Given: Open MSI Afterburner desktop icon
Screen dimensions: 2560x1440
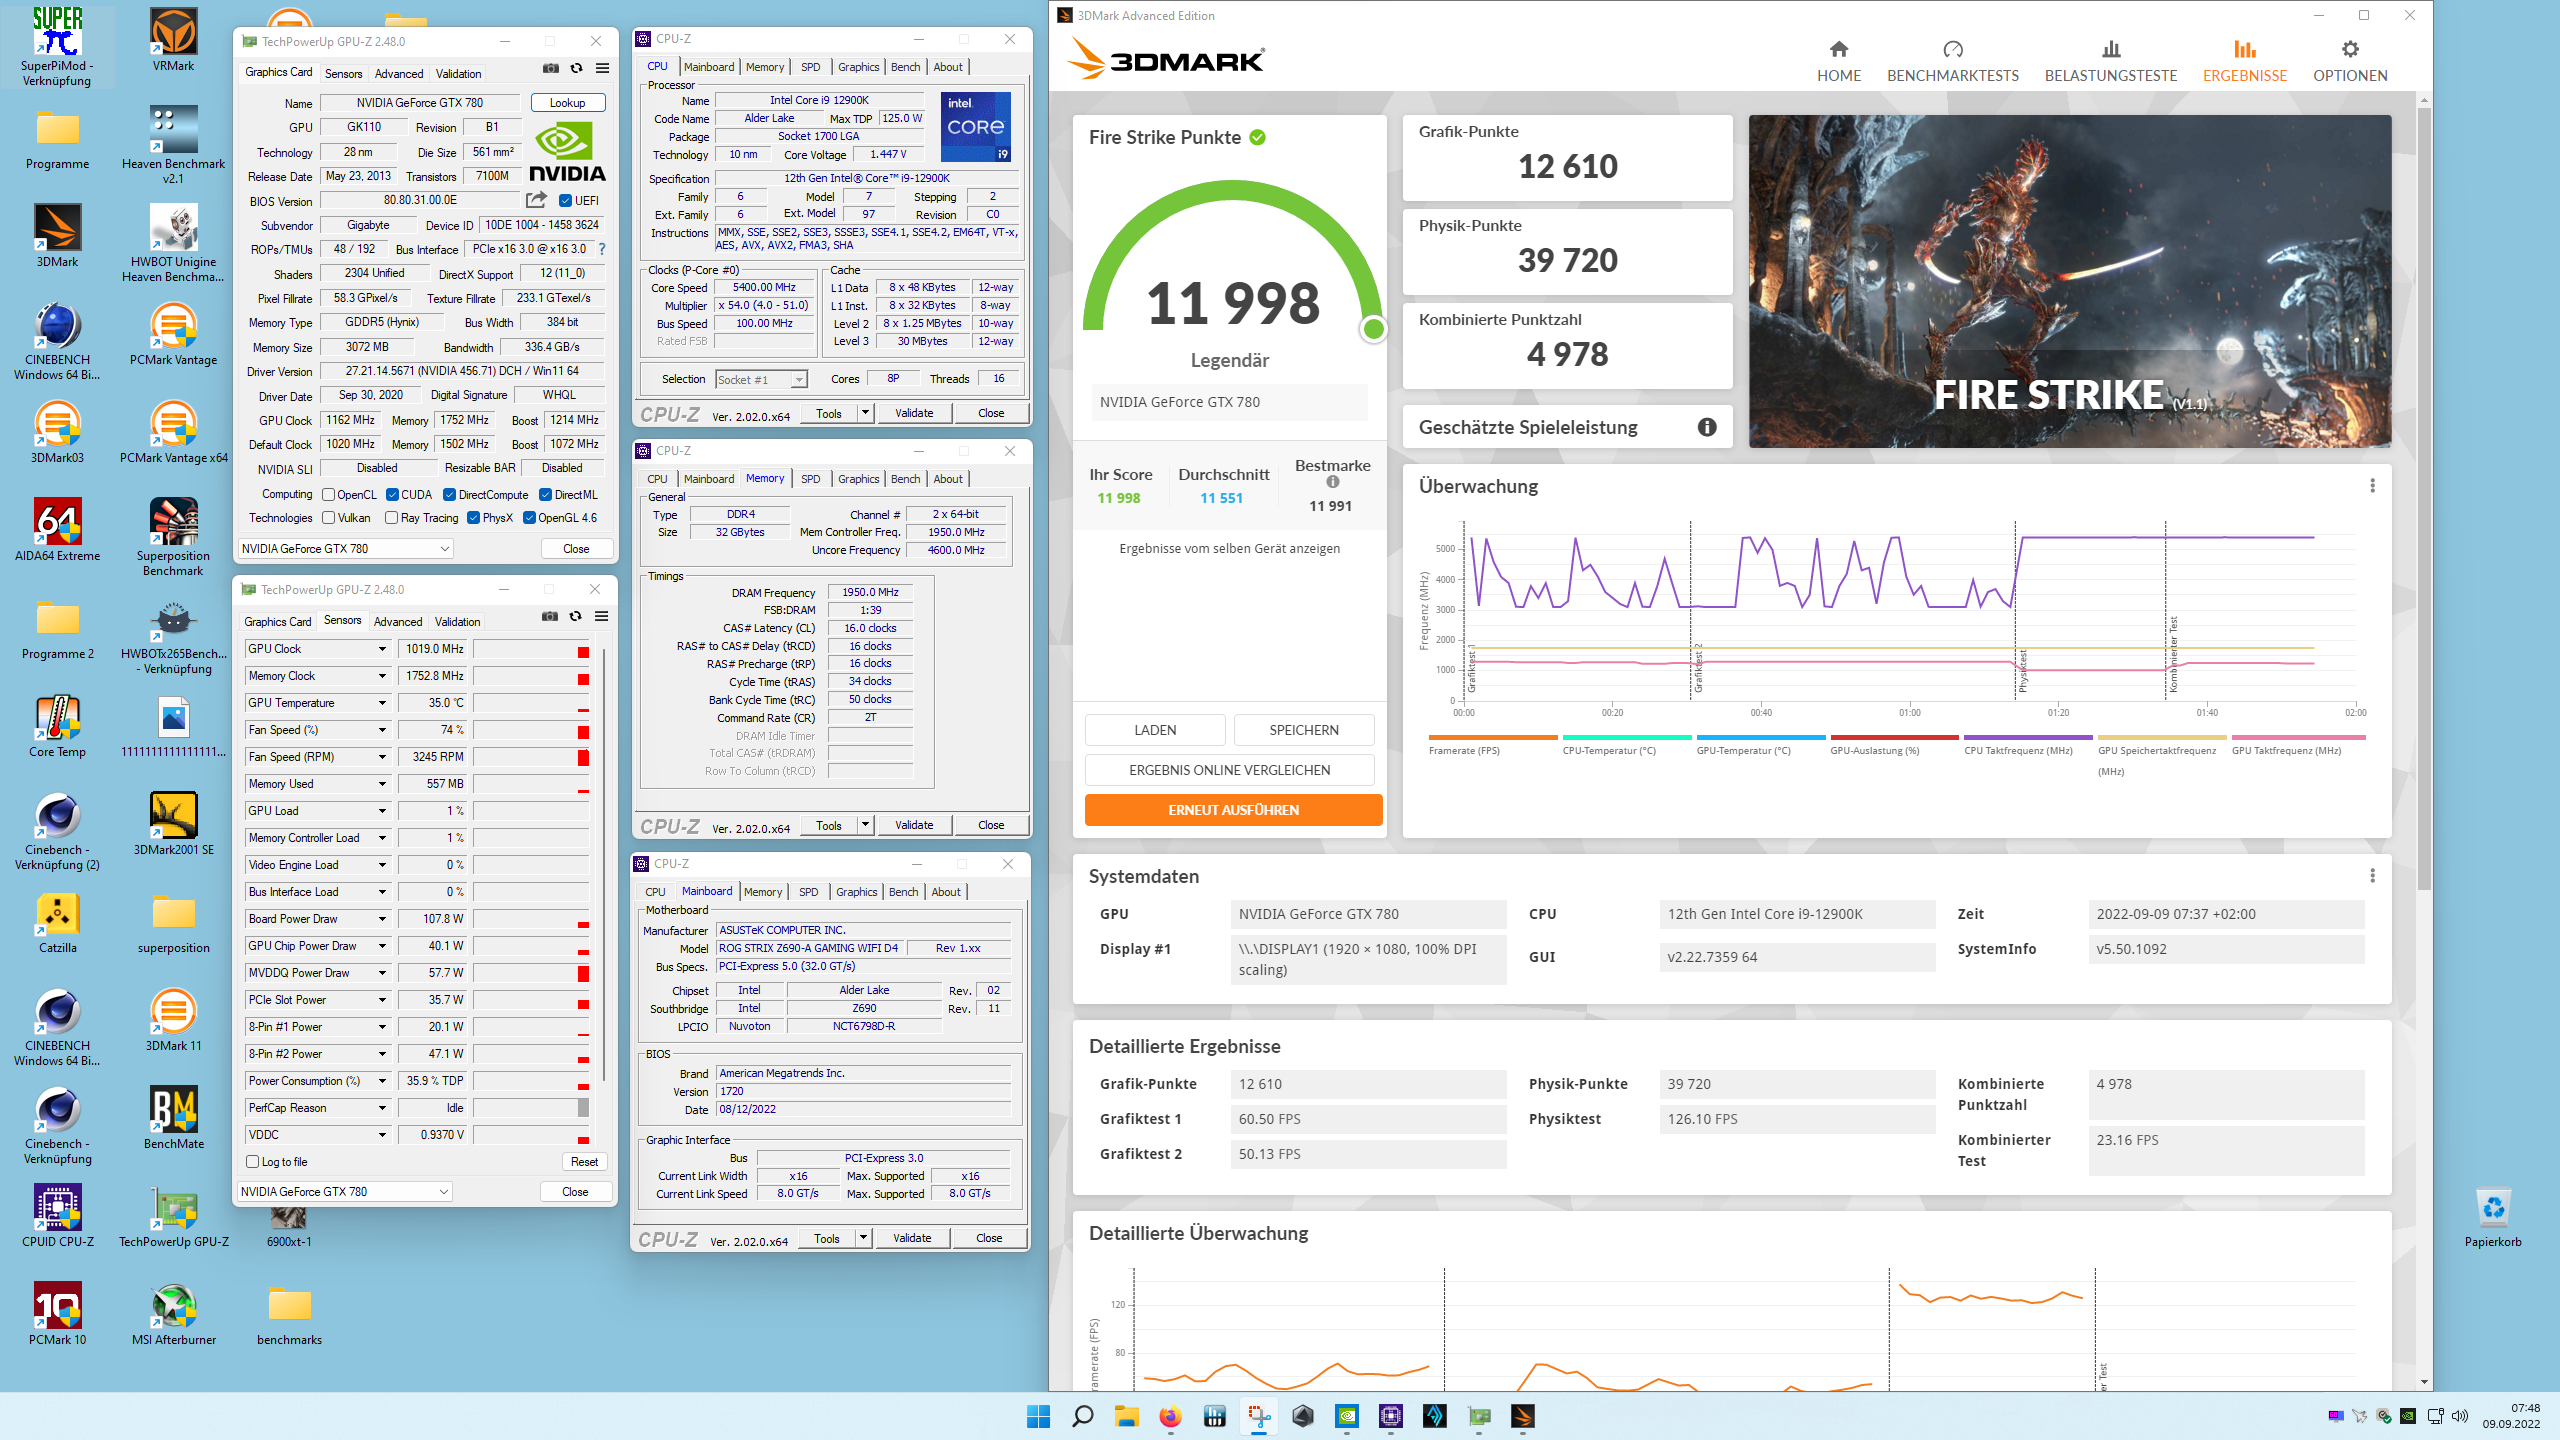Looking at the screenshot, I should [174, 1314].
